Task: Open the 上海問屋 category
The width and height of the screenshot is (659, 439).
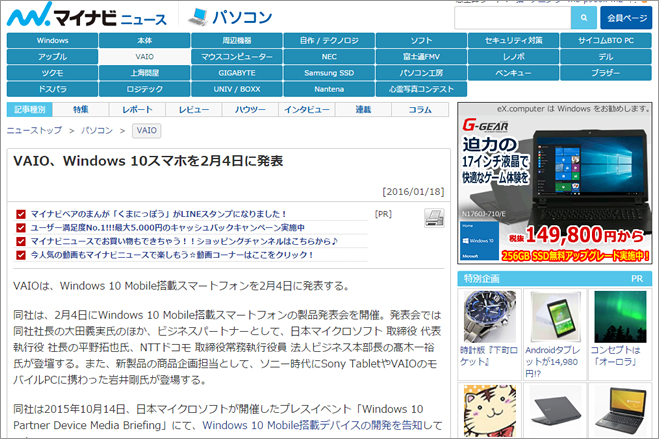Action: point(145,73)
